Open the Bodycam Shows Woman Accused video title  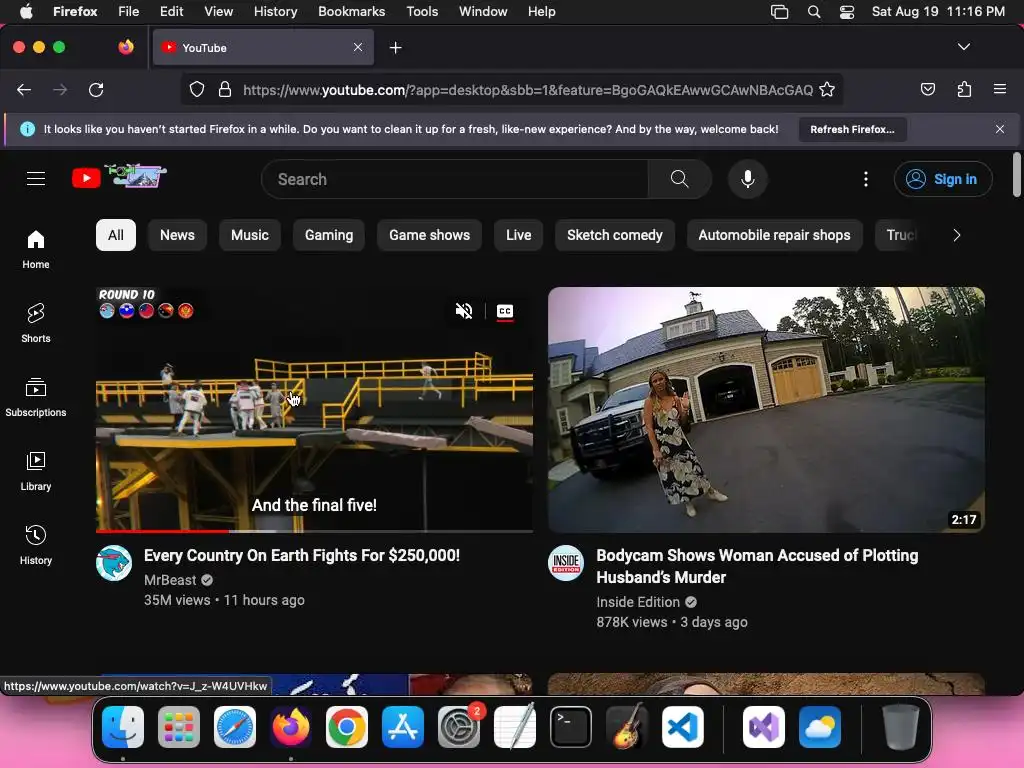tap(757, 566)
